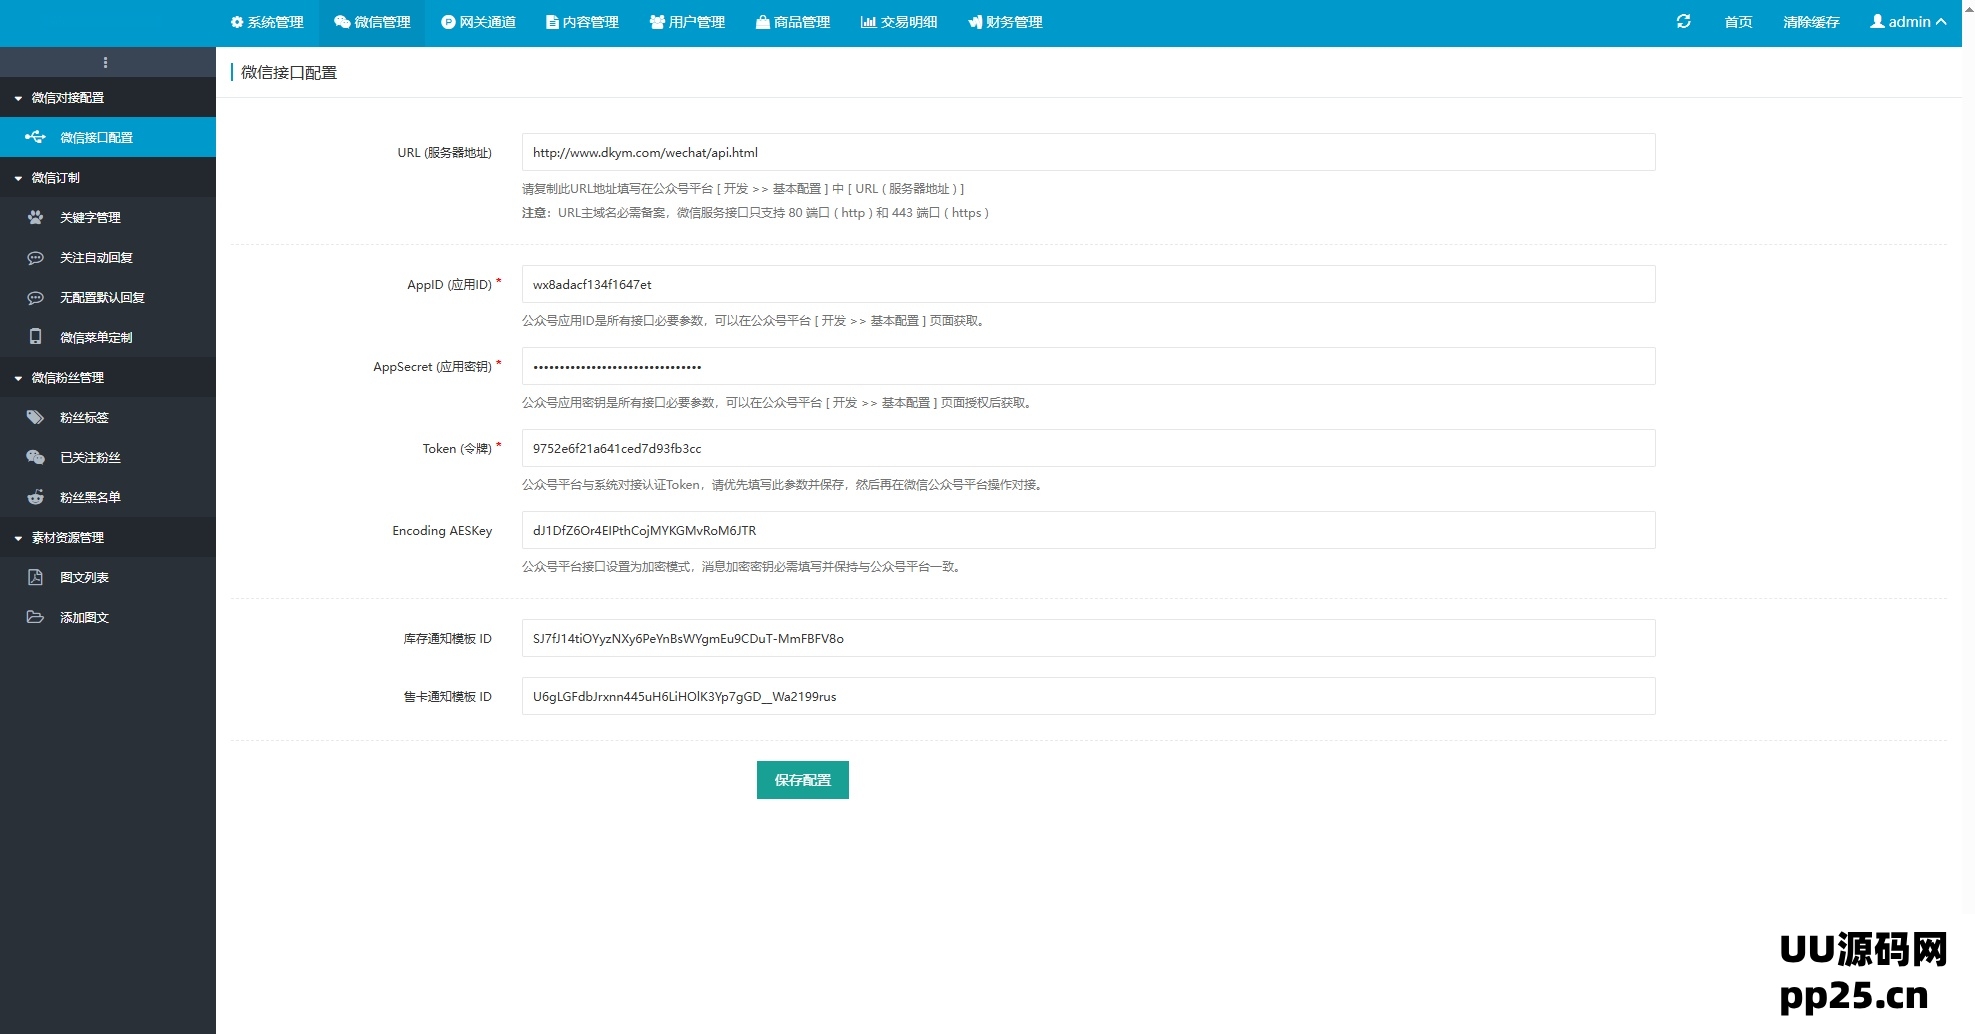Open 微信菜单定制 via its phone icon
Image resolution: width=1975 pixels, height=1034 pixels.
tap(36, 337)
